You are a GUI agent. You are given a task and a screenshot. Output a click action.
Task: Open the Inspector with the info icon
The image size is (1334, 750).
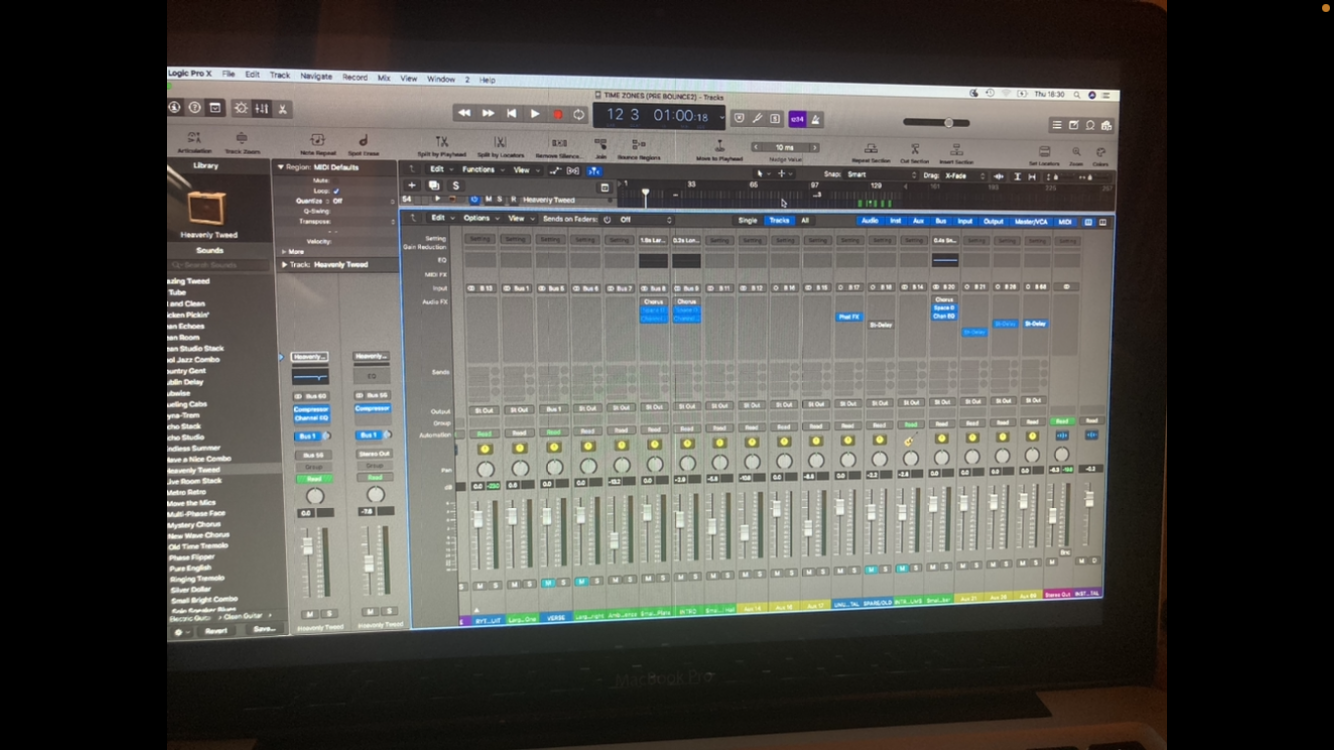click(174, 108)
